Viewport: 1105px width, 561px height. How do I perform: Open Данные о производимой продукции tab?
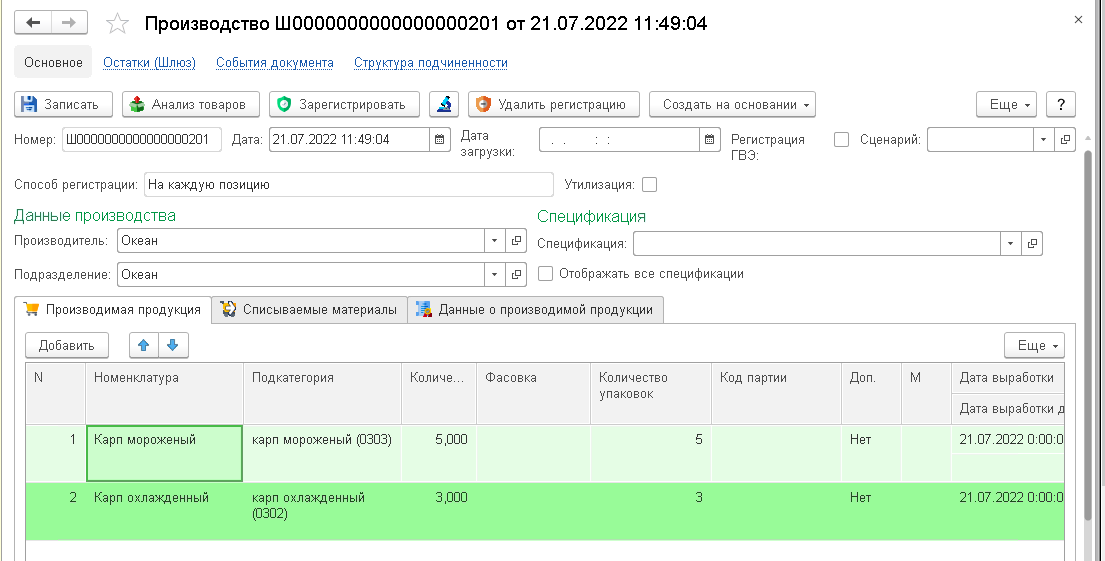pyautogui.click(x=535, y=309)
